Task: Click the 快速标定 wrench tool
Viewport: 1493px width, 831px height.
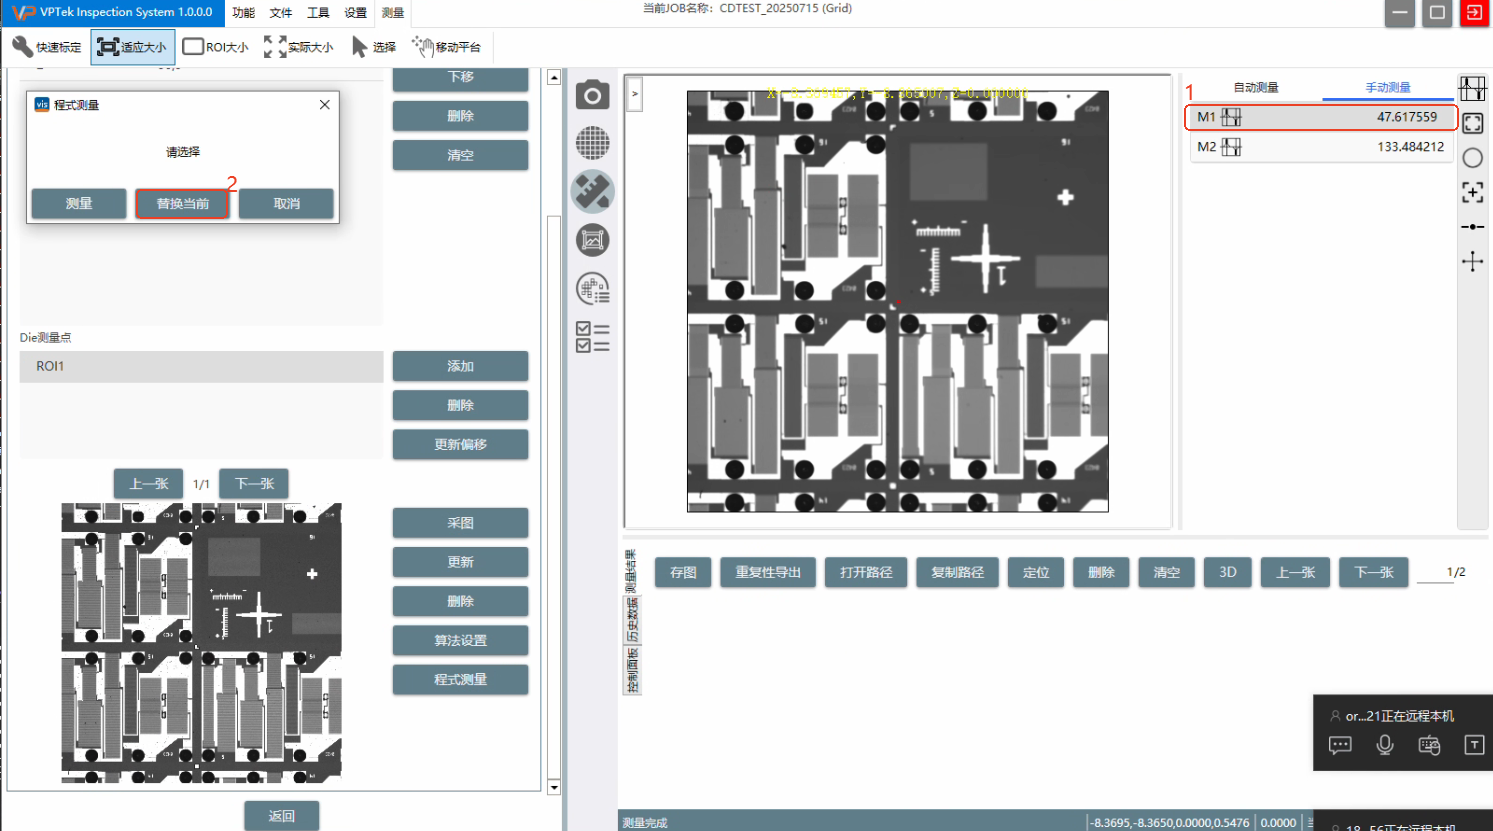Action: (47, 47)
